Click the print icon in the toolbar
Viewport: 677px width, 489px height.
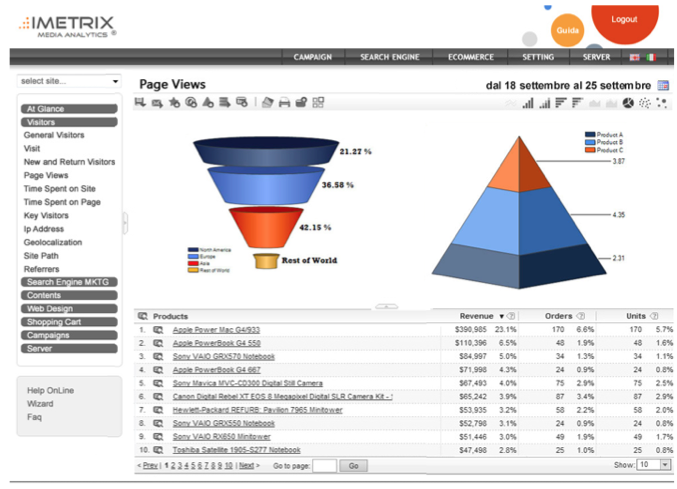(284, 103)
